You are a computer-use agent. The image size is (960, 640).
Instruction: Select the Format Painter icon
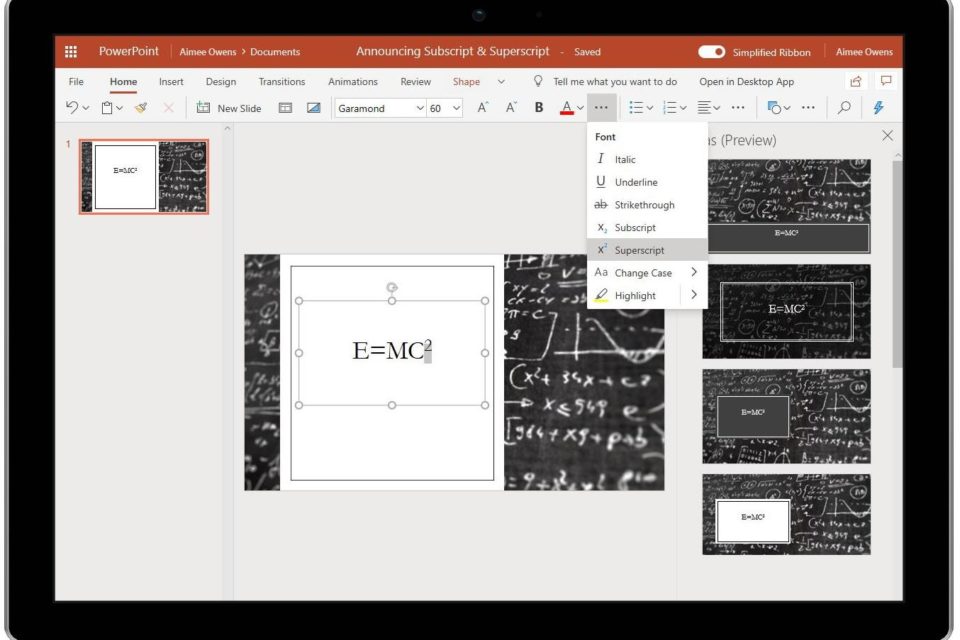click(x=141, y=108)
